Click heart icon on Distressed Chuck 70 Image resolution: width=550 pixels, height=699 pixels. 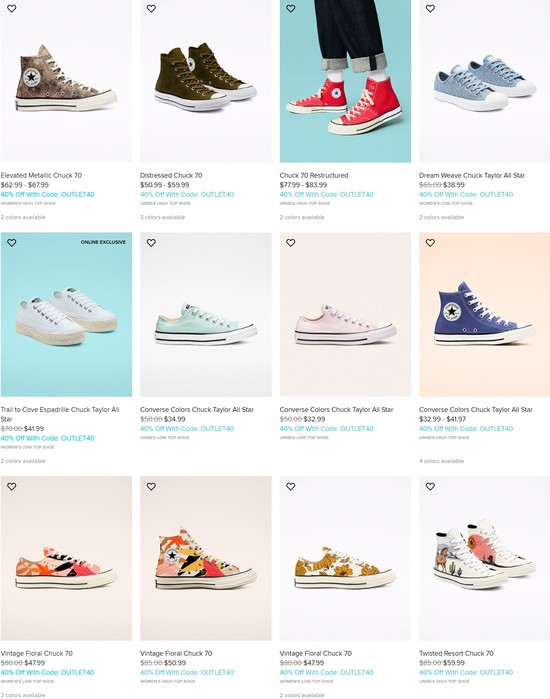click(151, 8)
